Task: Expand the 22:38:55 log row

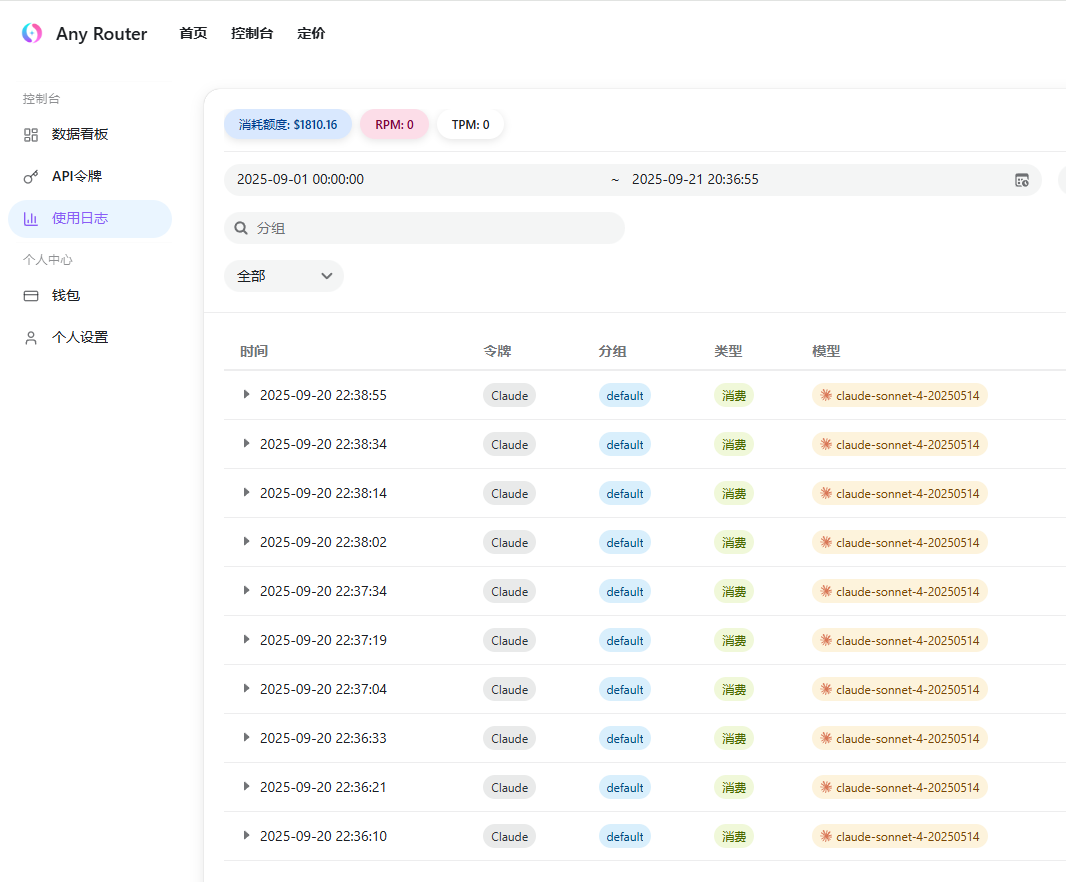Action: pyautogui.click(x=246, y=394)
